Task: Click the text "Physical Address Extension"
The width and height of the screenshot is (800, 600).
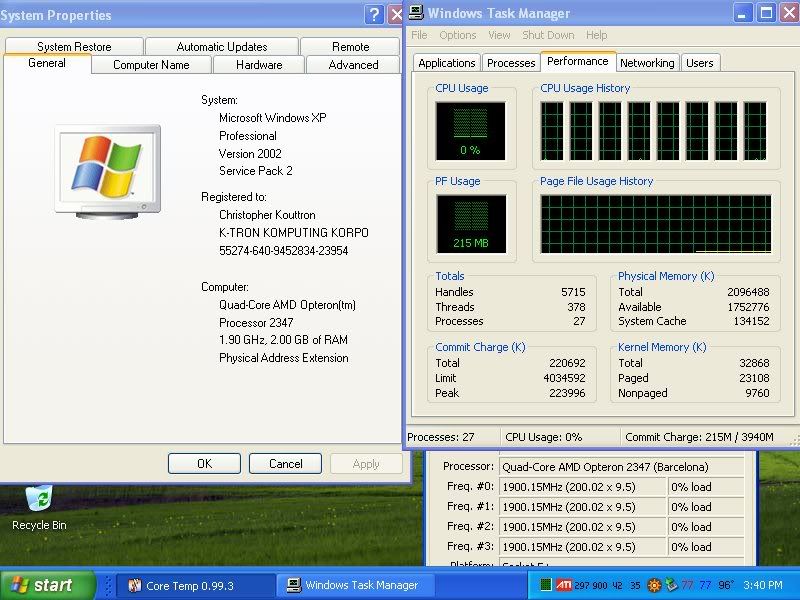Action: click(284, 358)
